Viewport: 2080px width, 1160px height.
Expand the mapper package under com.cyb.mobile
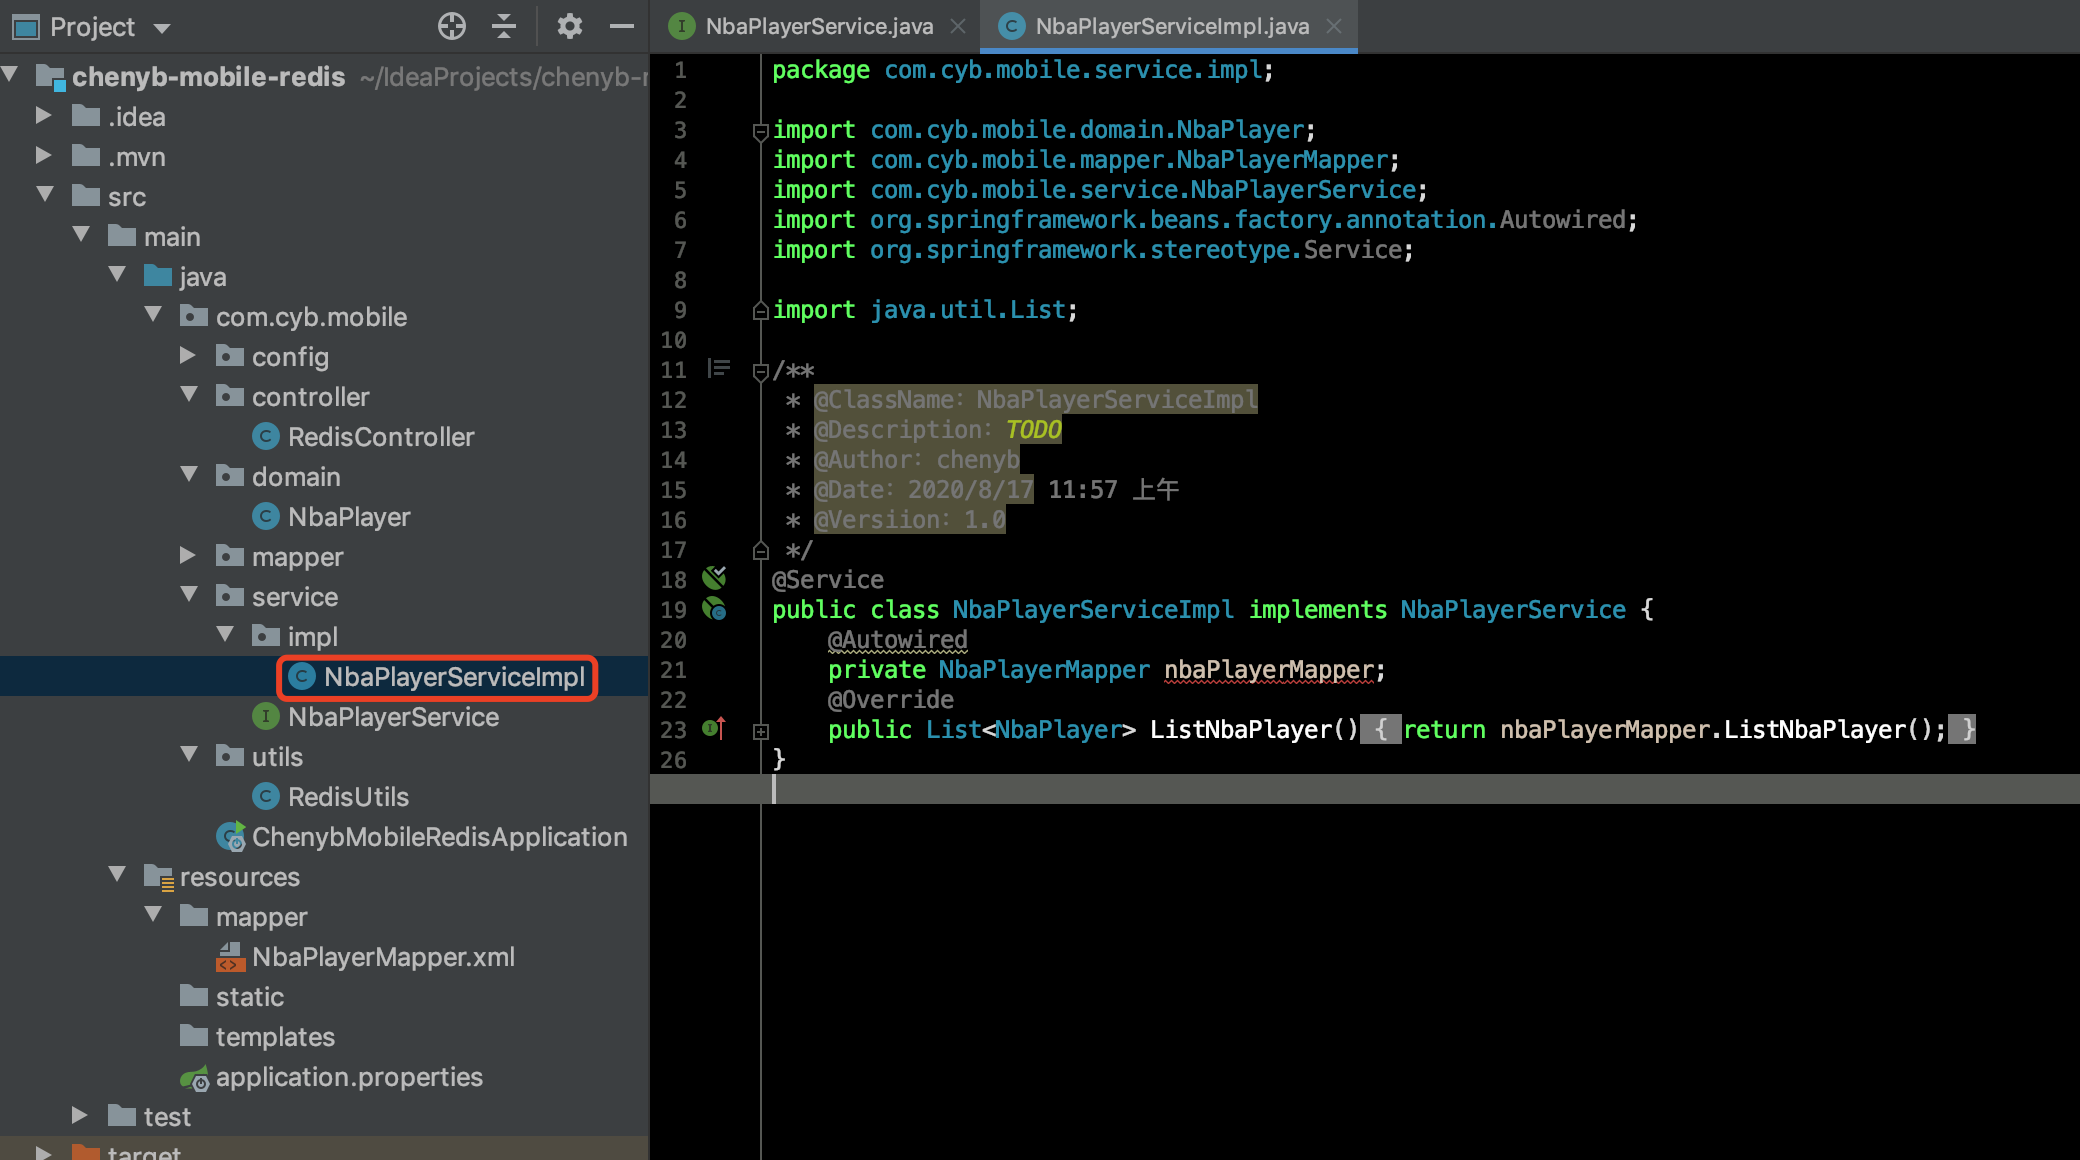pos(188,555)
